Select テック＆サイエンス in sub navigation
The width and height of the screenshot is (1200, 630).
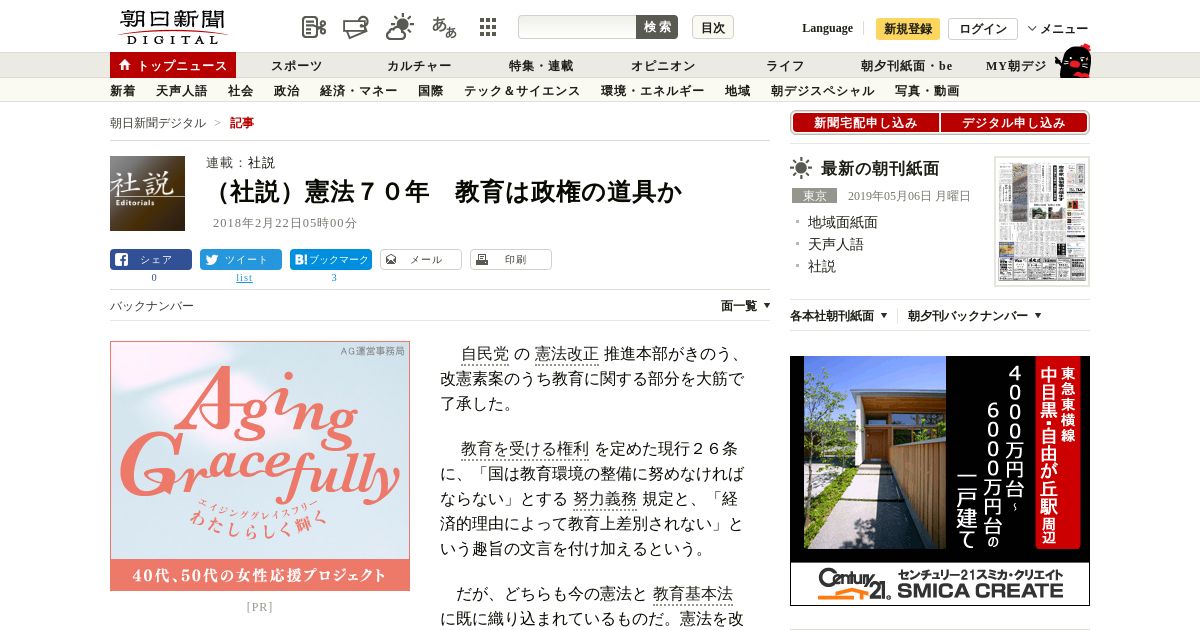[522, 91]
